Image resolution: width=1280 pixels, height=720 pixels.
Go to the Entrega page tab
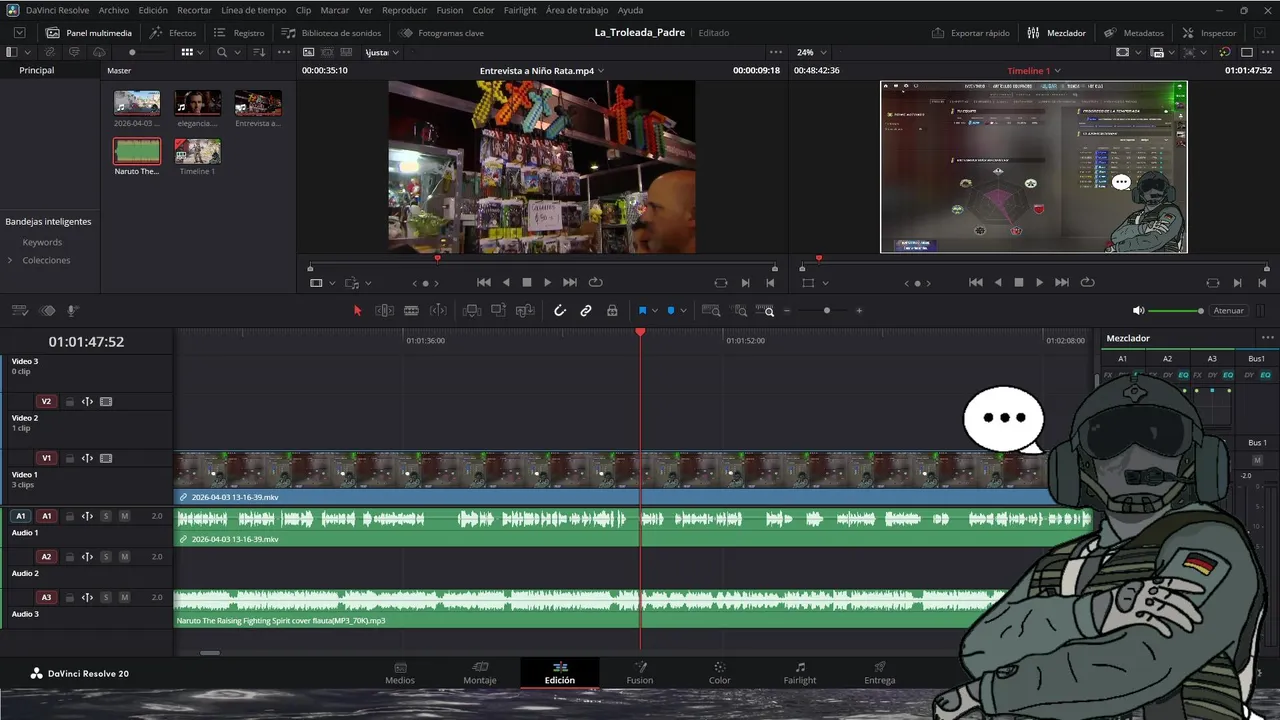tap(880, 673)
